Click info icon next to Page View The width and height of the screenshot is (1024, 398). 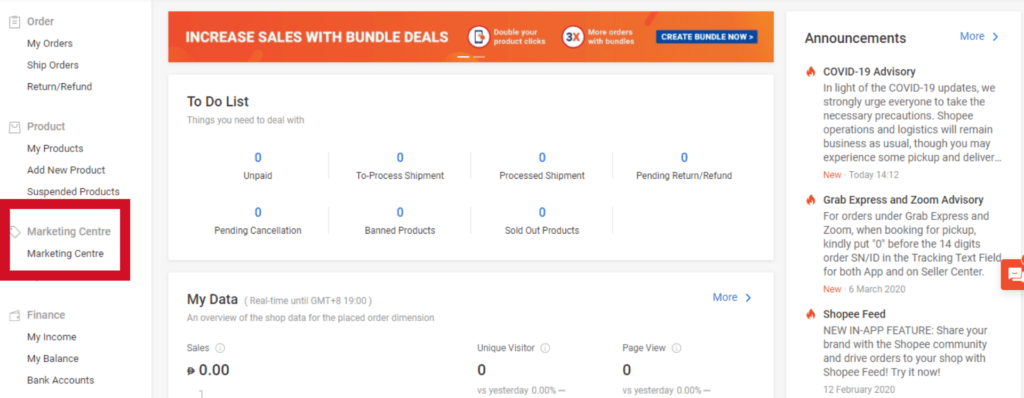[677, 348]
